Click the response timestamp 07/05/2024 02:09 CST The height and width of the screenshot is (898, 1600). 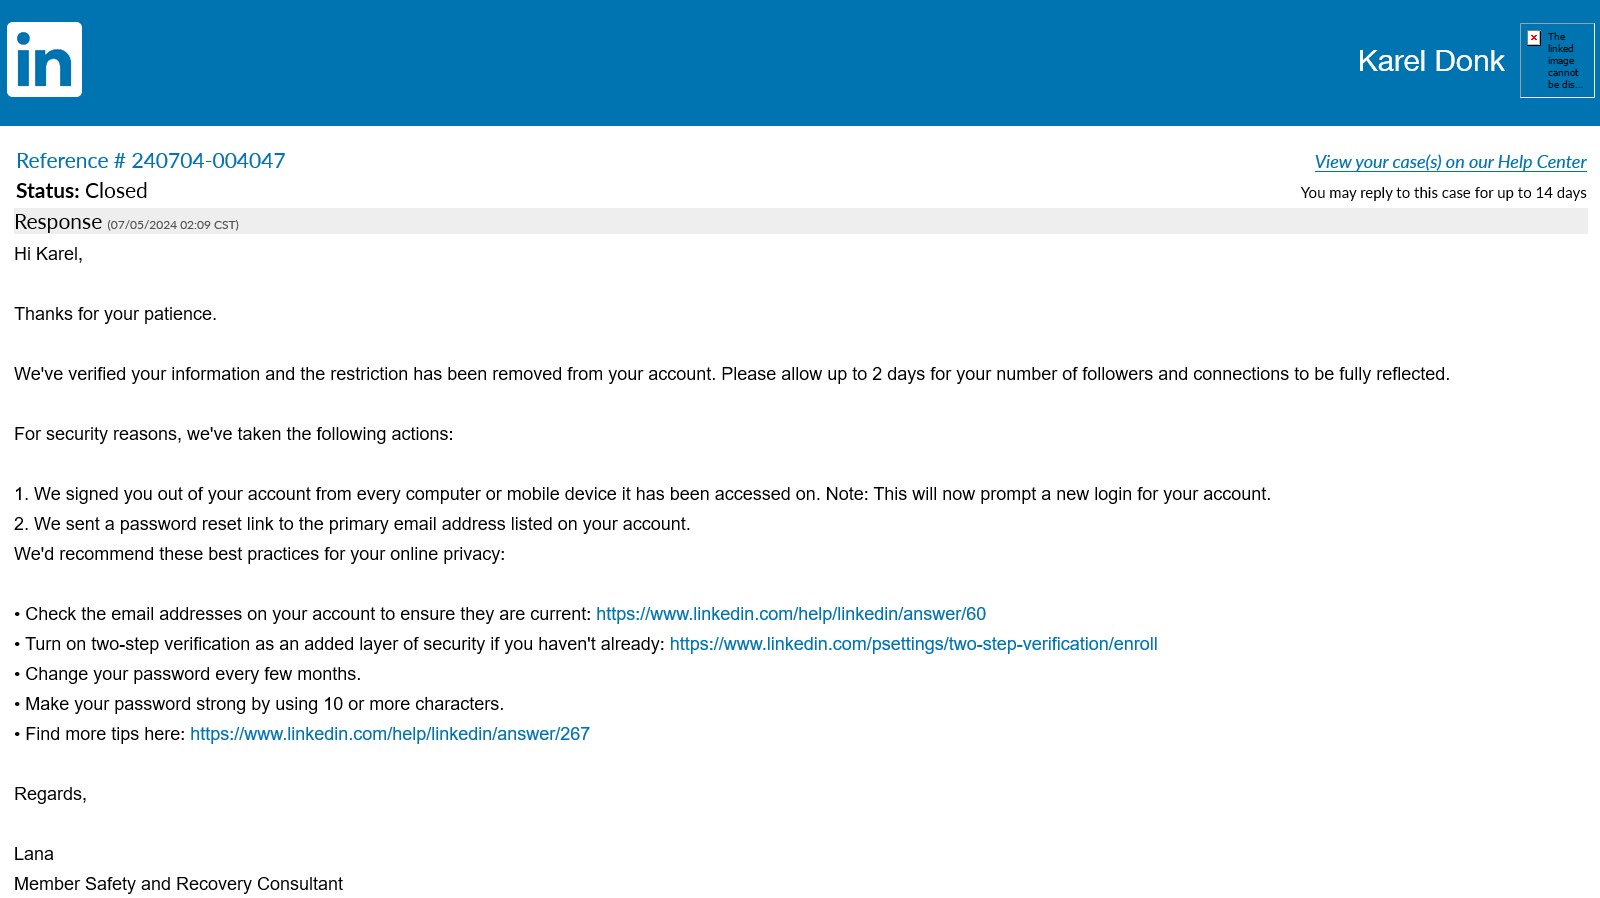pyautogui.click(x=173, y=225)
